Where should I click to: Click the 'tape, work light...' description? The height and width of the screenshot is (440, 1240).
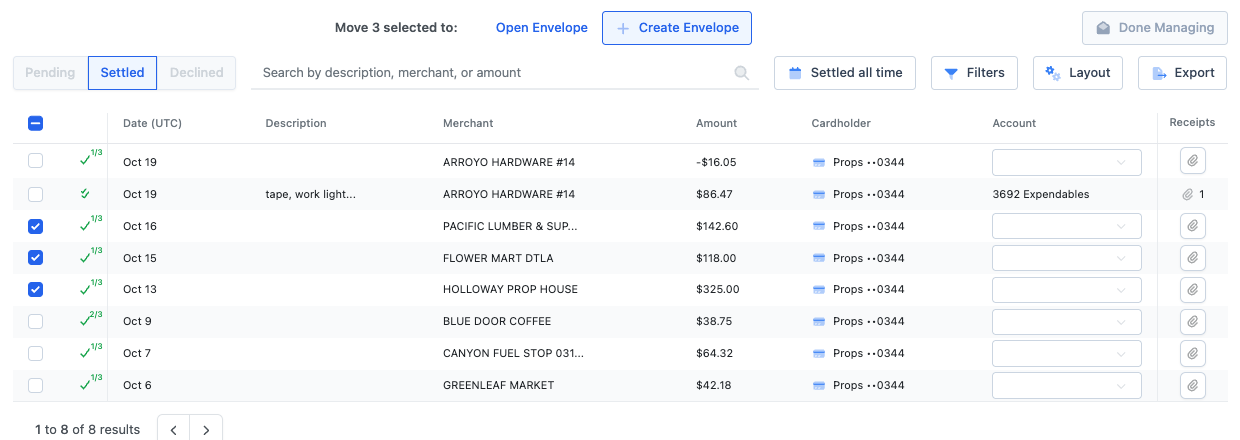[x=310, y=194]
